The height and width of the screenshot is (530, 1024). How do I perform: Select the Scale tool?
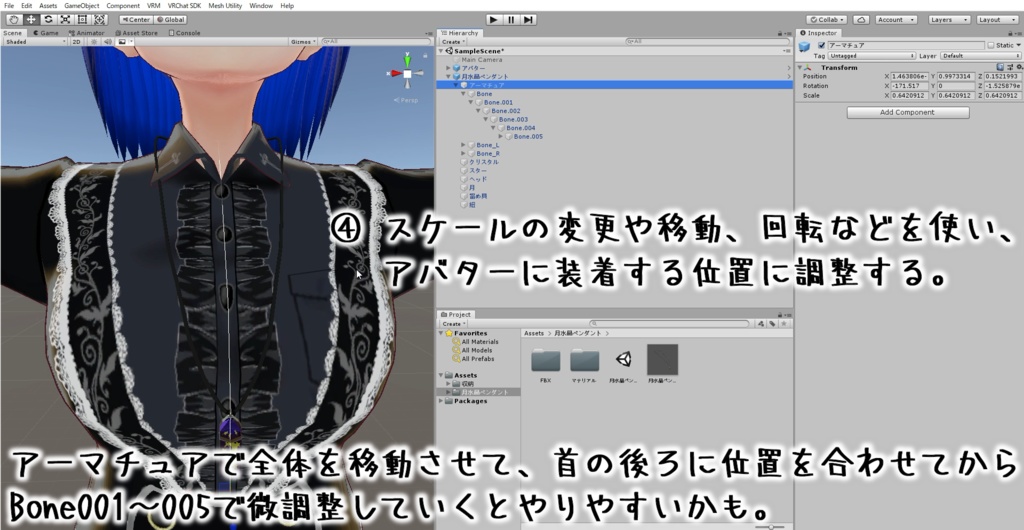(65, 20)
